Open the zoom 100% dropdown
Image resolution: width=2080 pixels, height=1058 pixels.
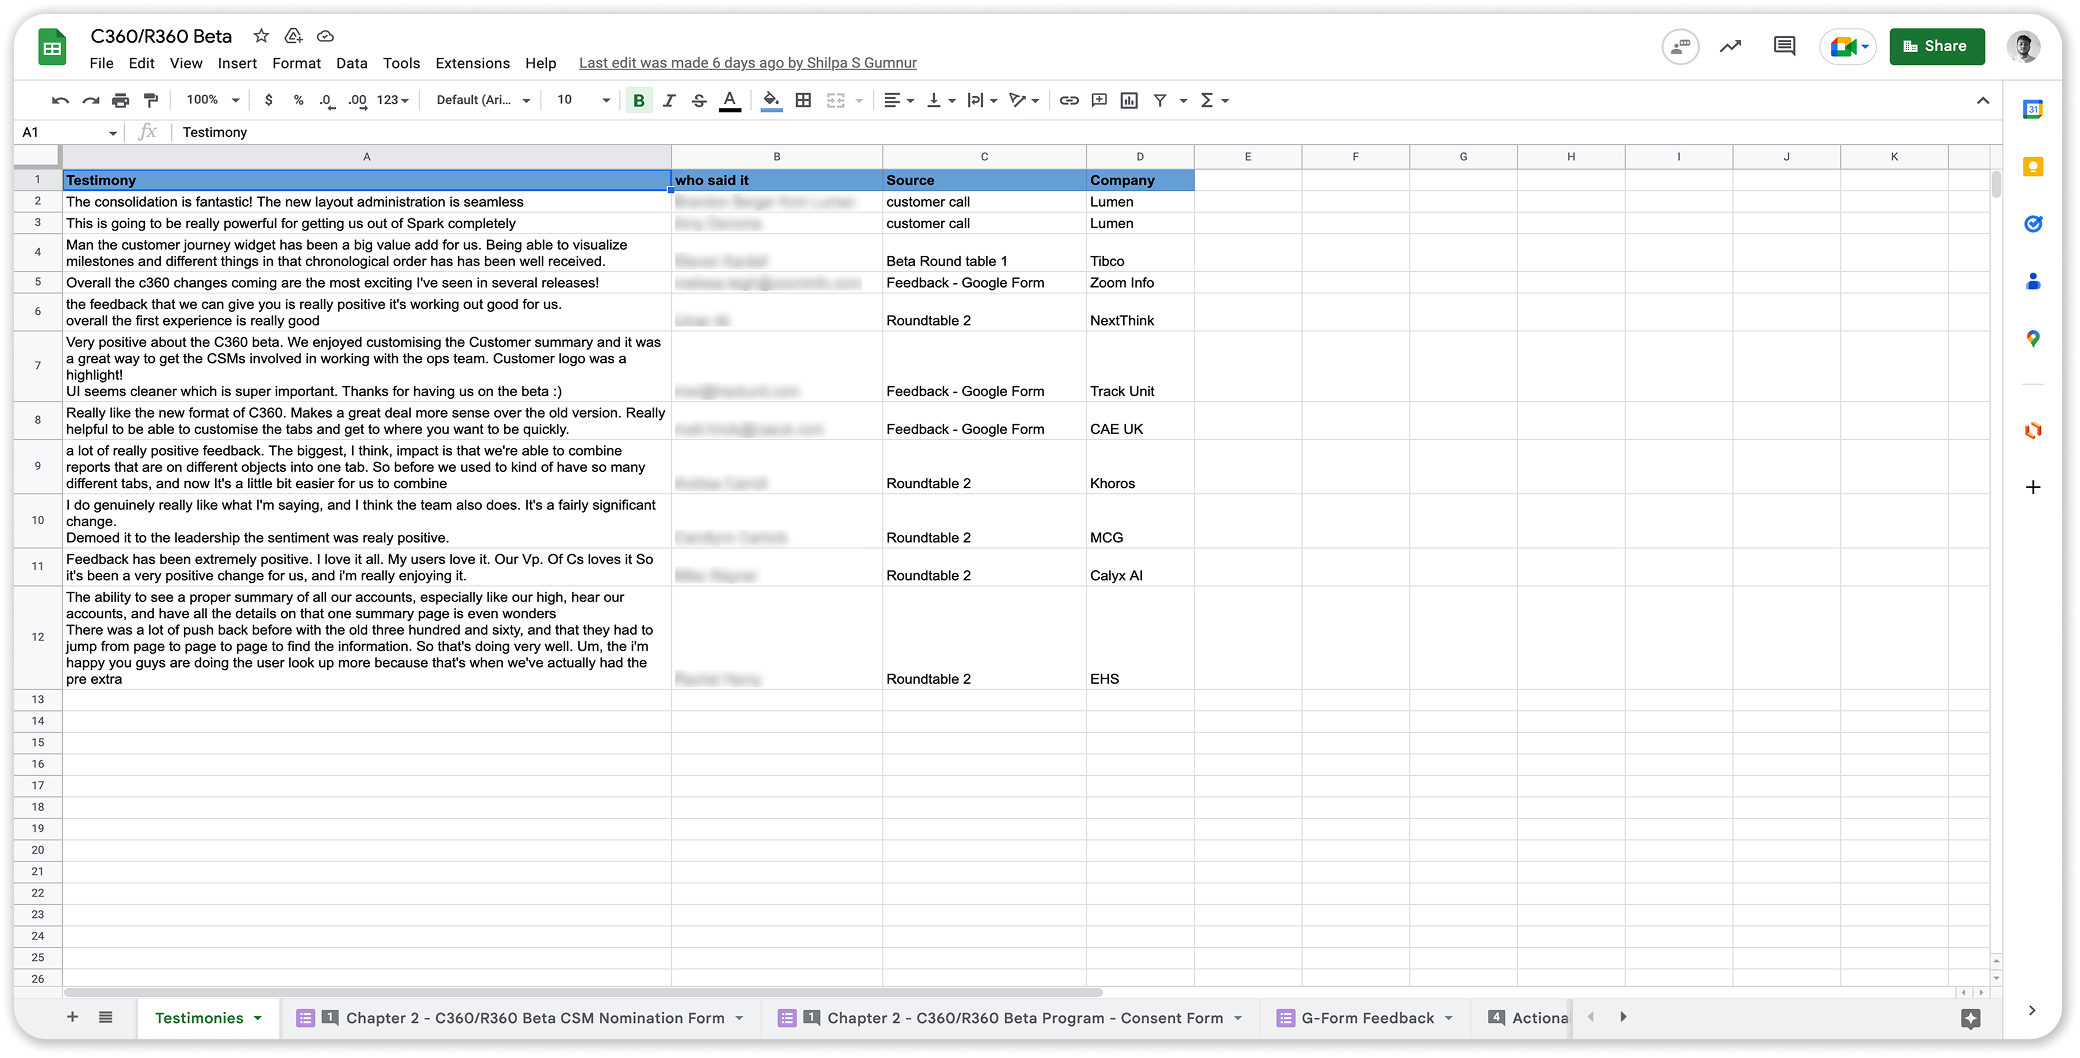pos(213,100)
